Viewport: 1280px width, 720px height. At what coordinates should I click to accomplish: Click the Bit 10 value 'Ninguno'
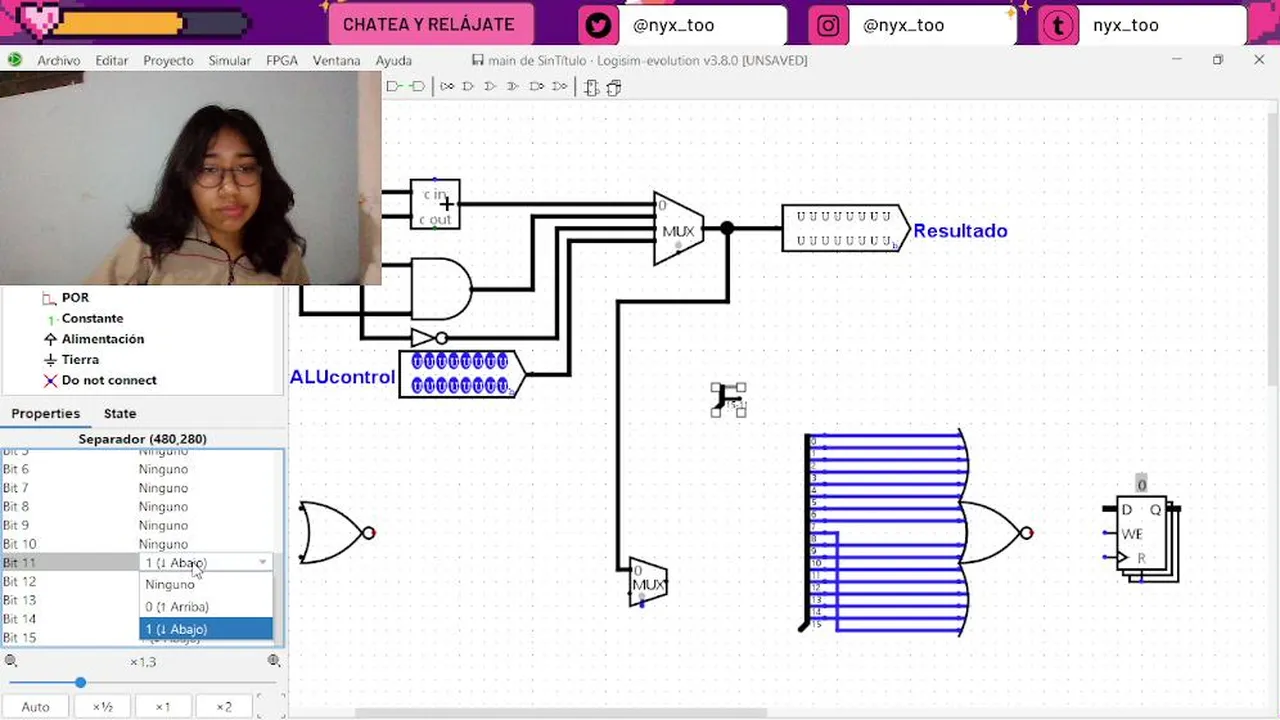163,544
